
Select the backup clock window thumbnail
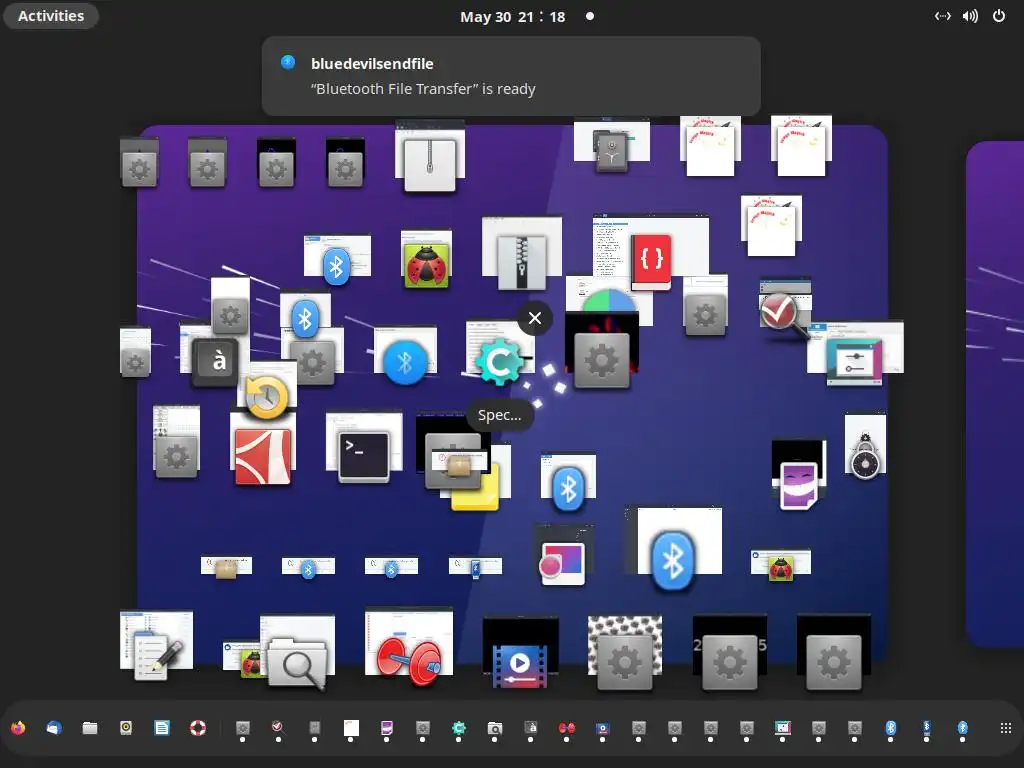pos(266,391)
